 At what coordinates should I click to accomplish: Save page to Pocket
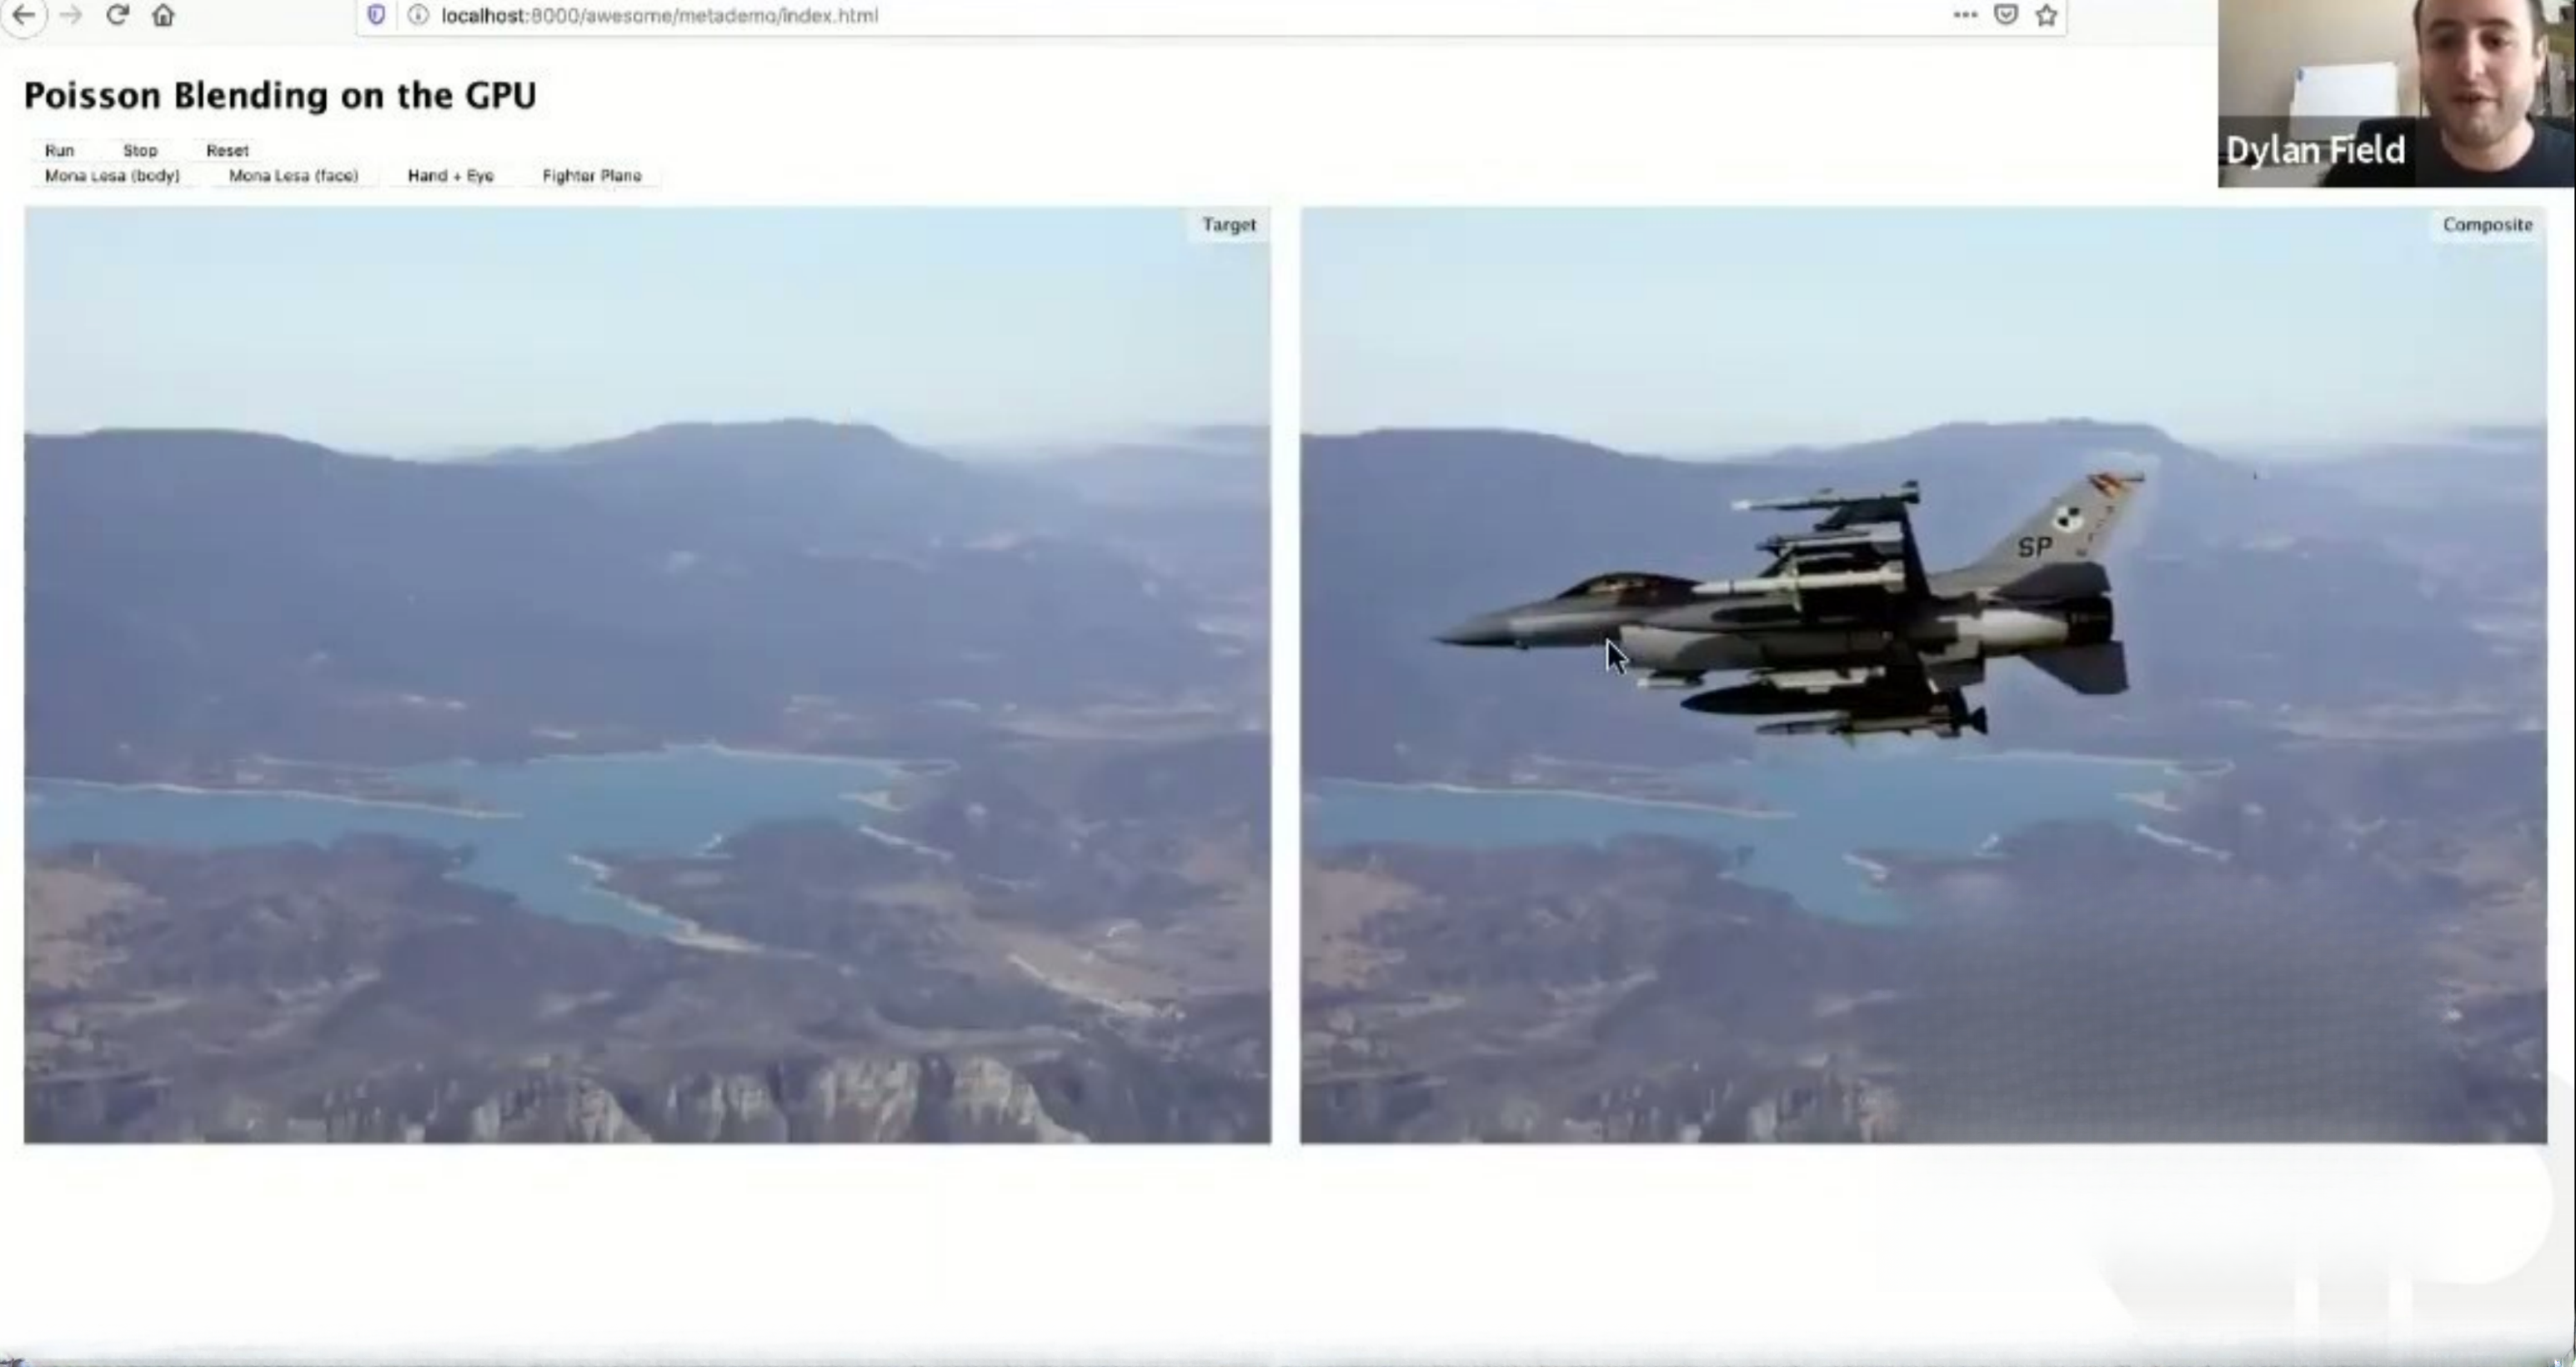point(2005,15)
